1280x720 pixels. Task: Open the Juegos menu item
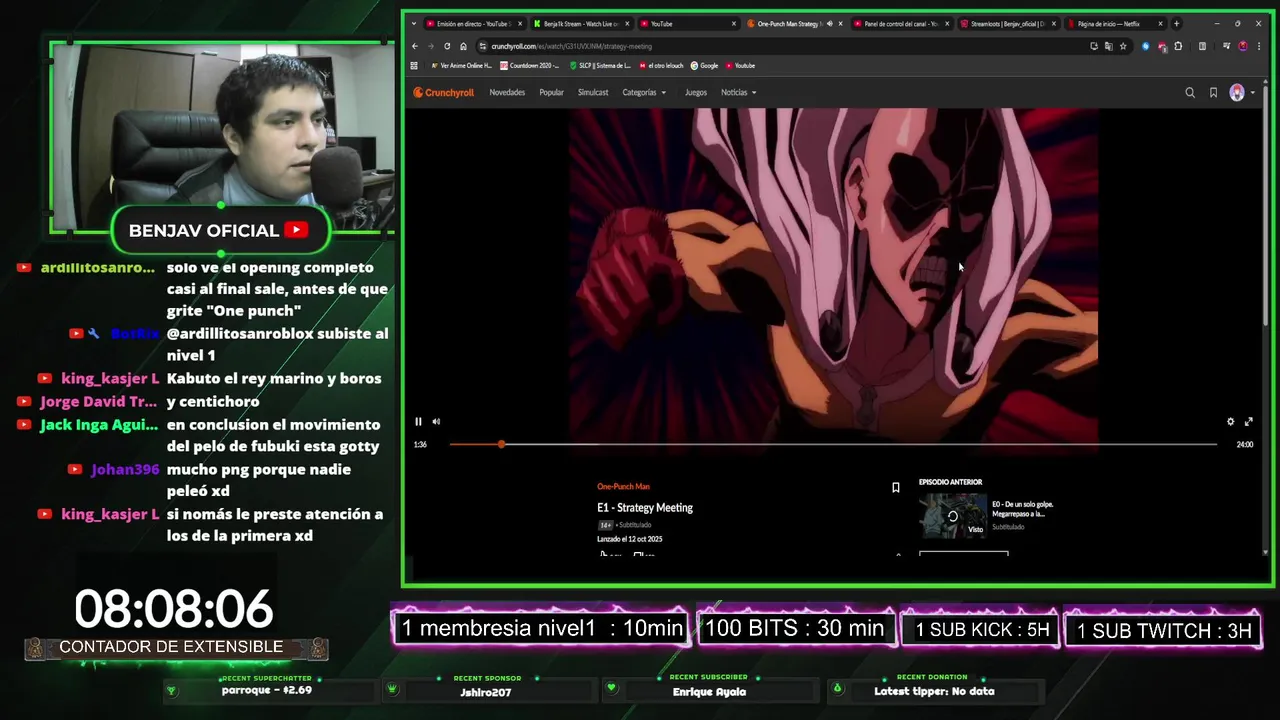696,92
